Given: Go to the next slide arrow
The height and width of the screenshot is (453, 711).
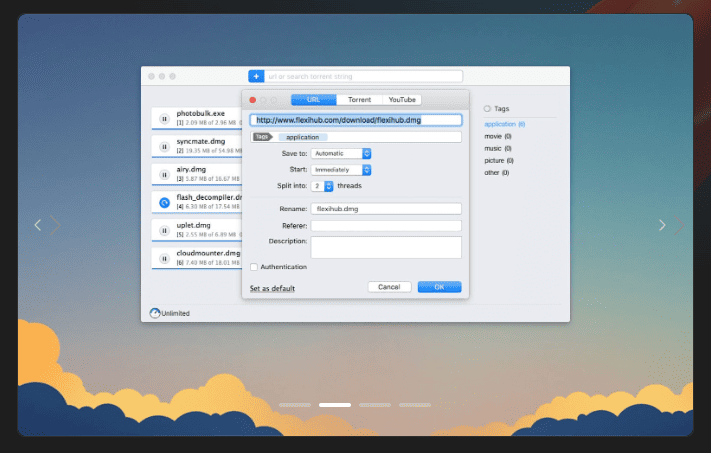Looking at the screenshot, I should (x=662, y=225).
